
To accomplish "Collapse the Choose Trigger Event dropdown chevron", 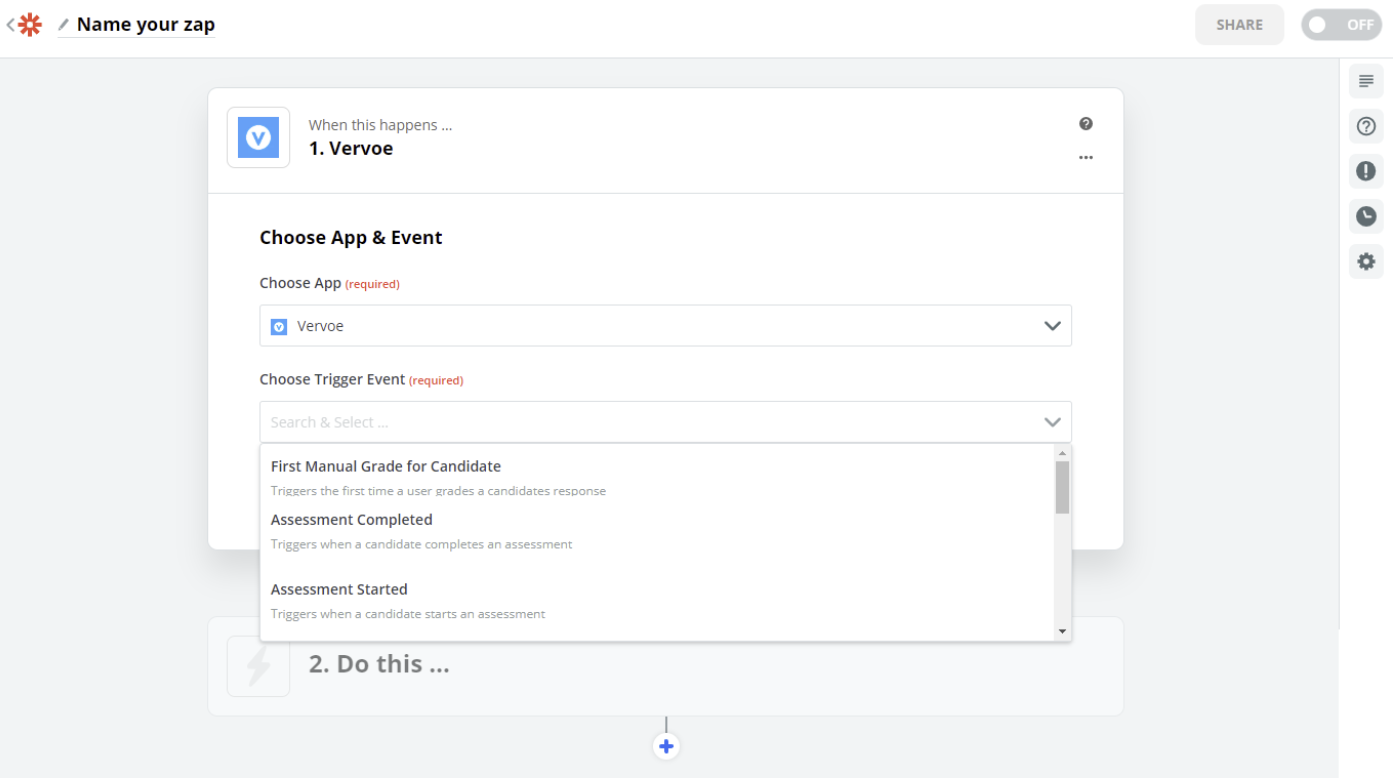I will pyautogui.click(x=1052, y=422).
